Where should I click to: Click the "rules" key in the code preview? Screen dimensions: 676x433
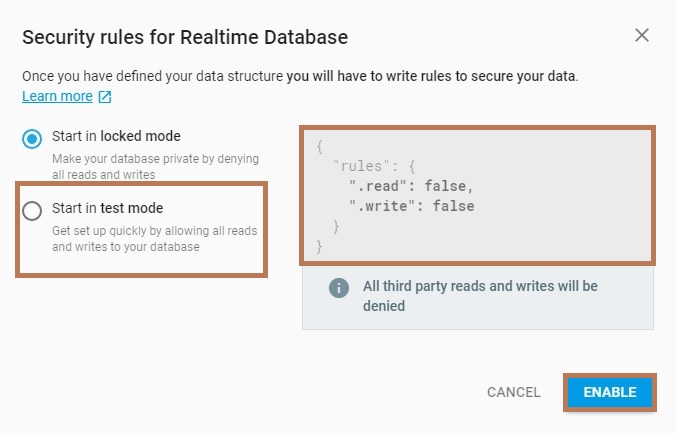360,166
